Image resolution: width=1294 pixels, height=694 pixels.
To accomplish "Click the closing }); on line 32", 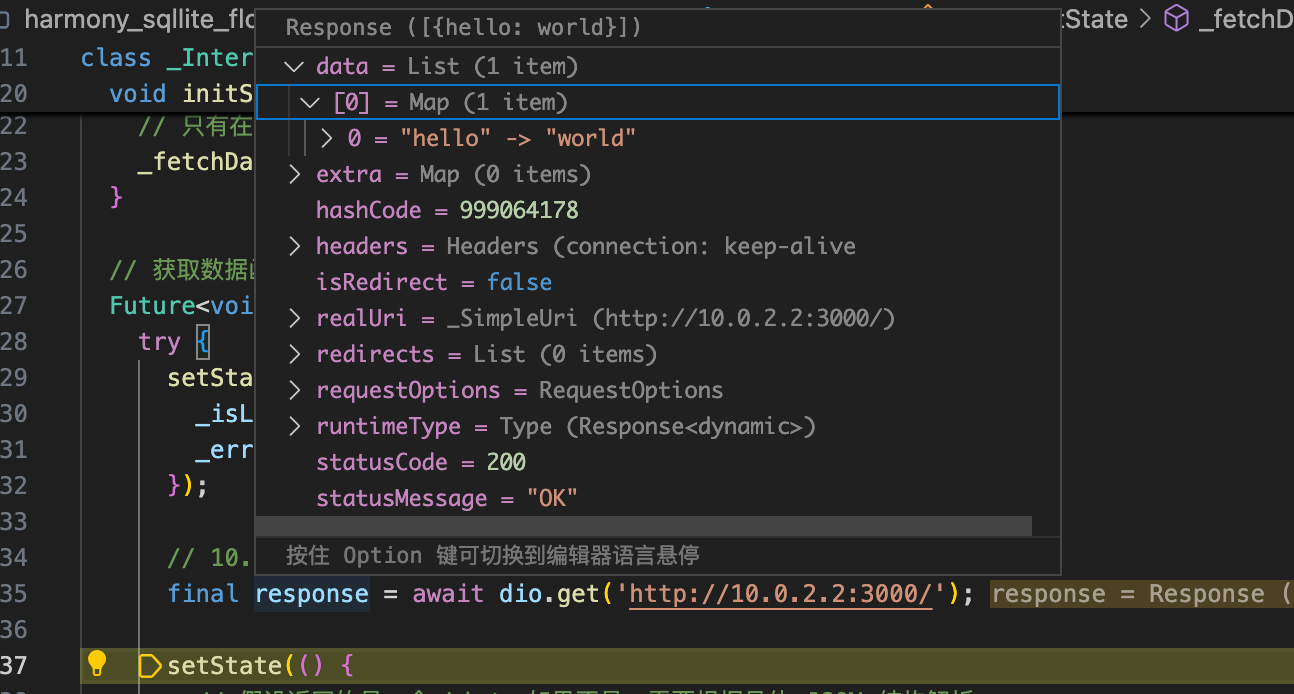I will point(188,486).
